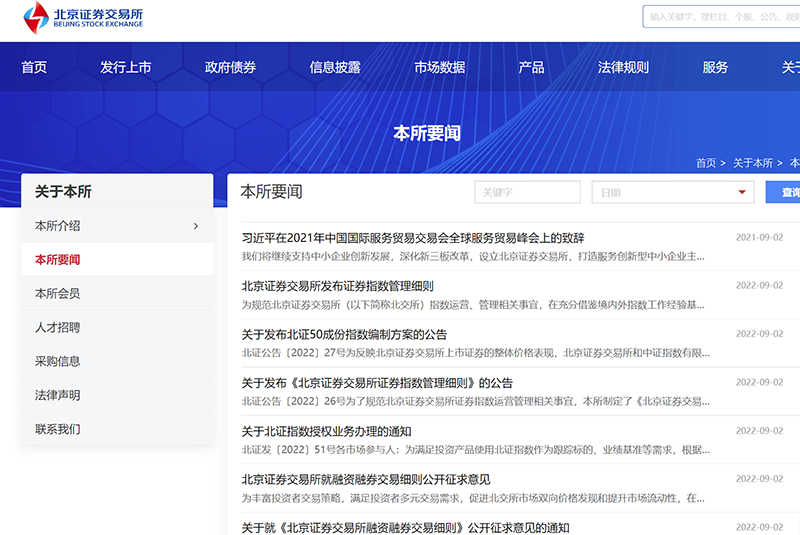
Task: Open 关于北证指数授权业务办理的通知
Action: (326, 431)
